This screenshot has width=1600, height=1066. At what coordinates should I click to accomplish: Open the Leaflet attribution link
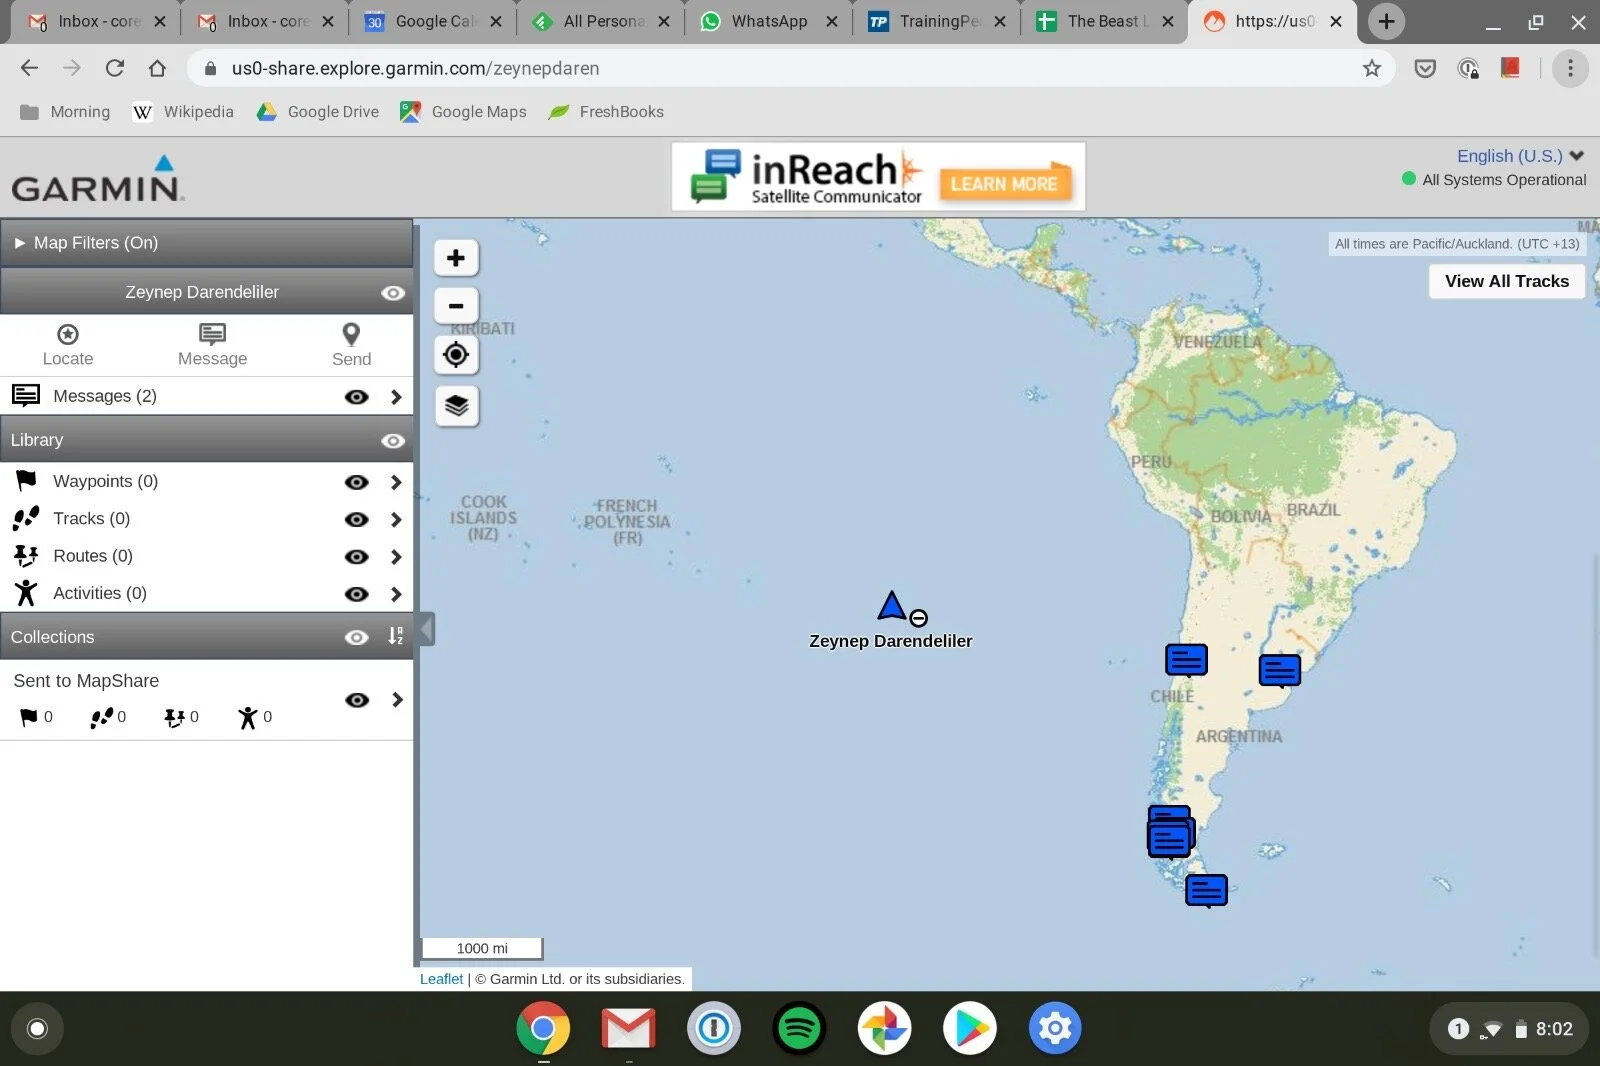coord(441,979)
